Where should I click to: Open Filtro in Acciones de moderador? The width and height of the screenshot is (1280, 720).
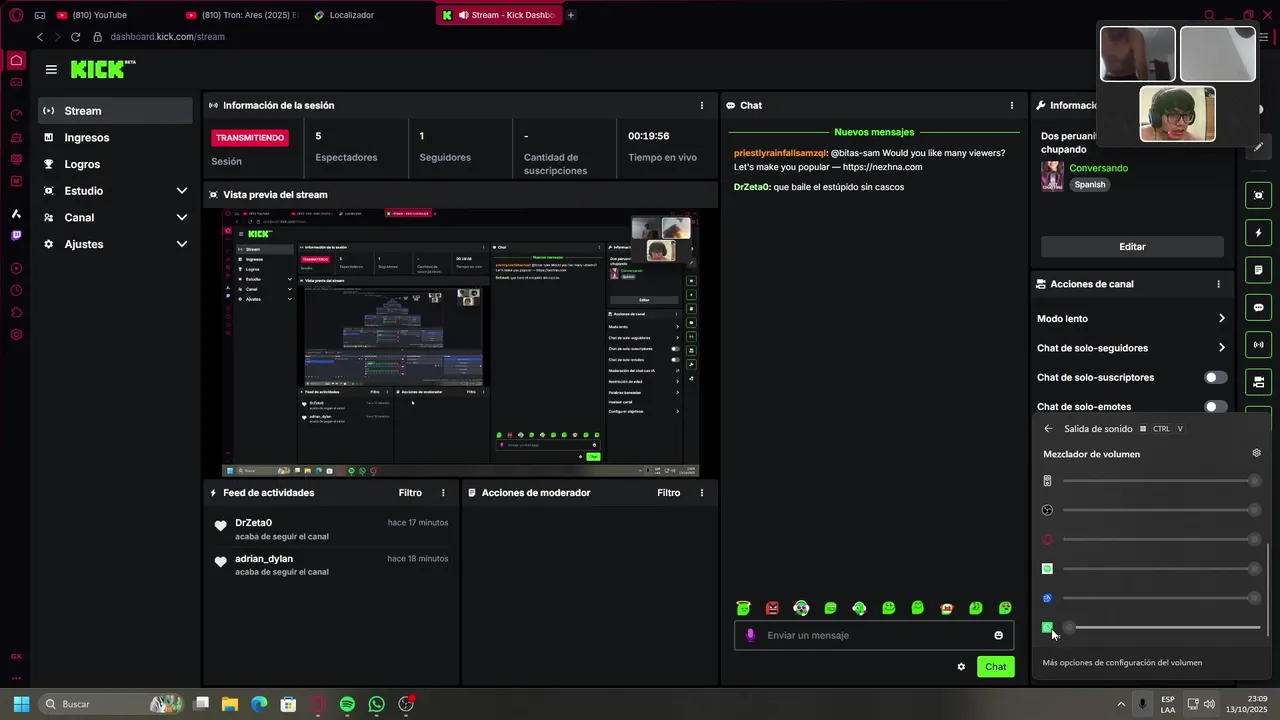669,493
